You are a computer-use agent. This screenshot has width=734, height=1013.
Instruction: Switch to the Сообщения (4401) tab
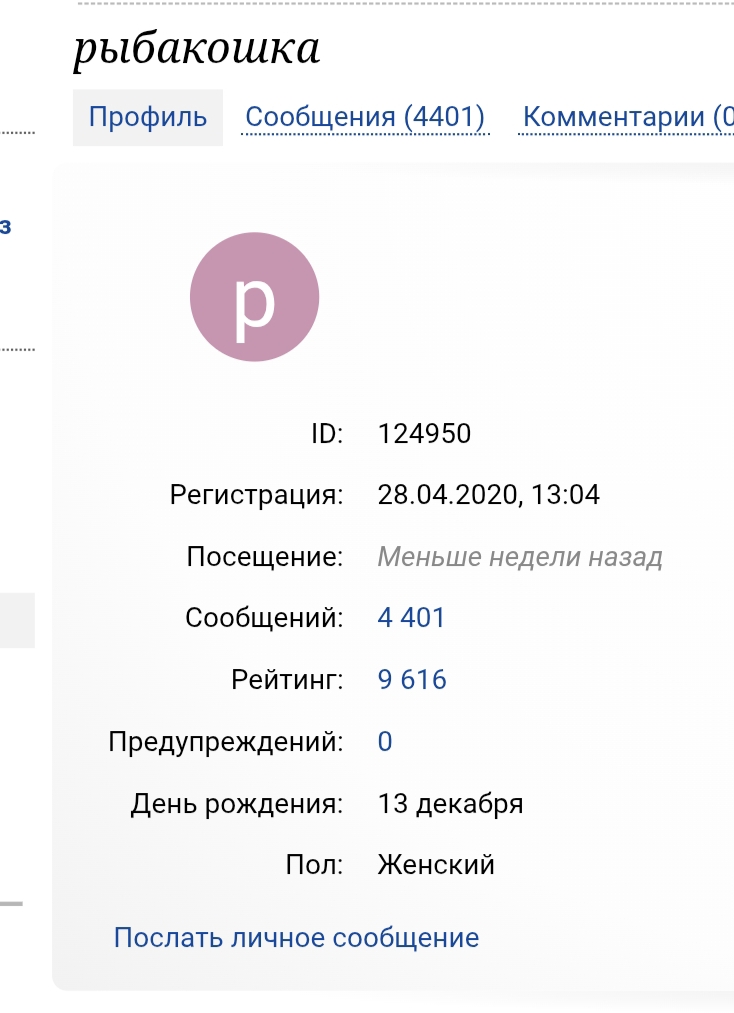pyautogui.click(x=365, y=117)
